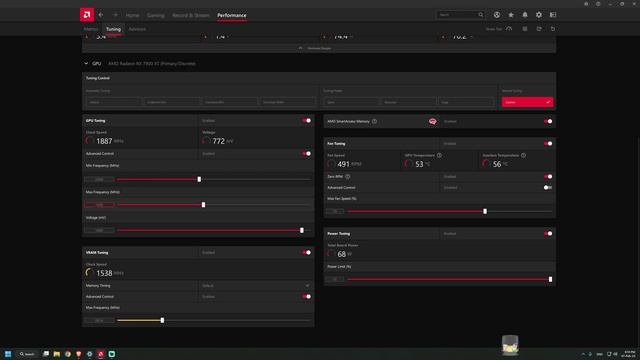Open the Record & Stream tab
The height and width of the screenshot is (360, 640).
pos(191,15)
